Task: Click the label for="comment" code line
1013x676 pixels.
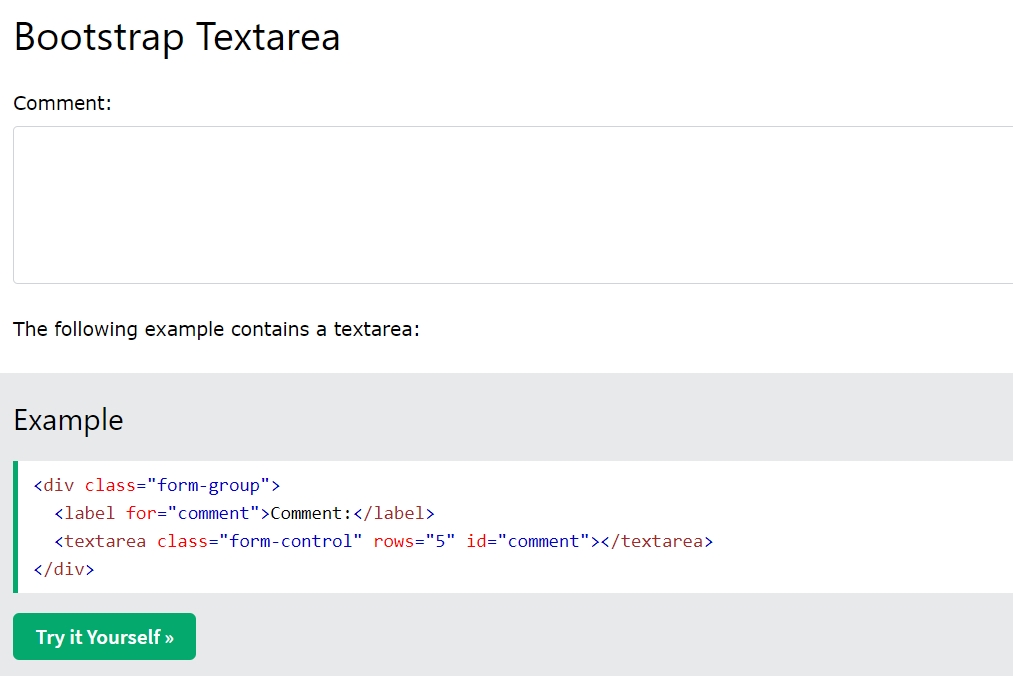Action: tap(244, 513)
